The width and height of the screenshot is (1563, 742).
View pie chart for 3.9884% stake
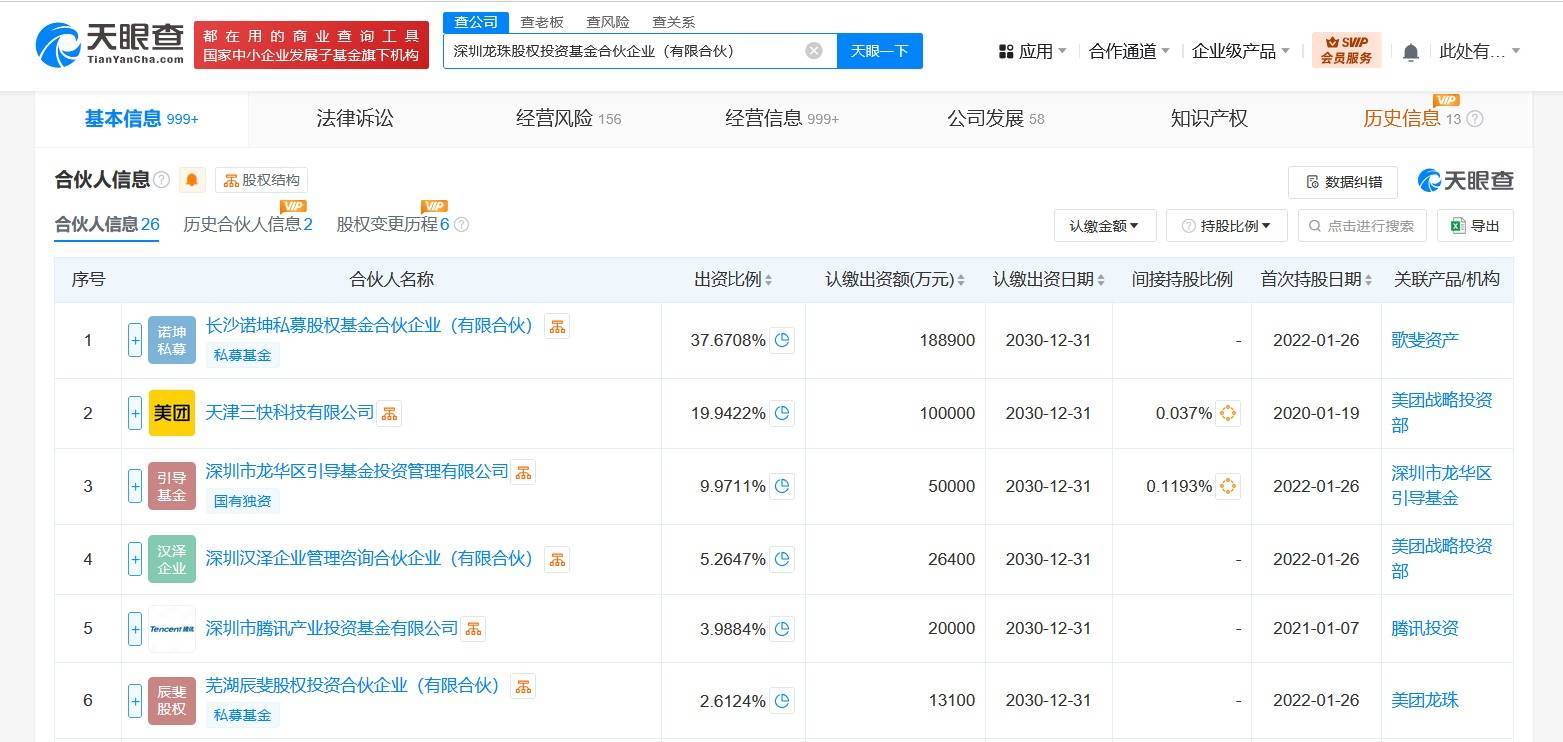pyautogui.click(x=783, y=629)
